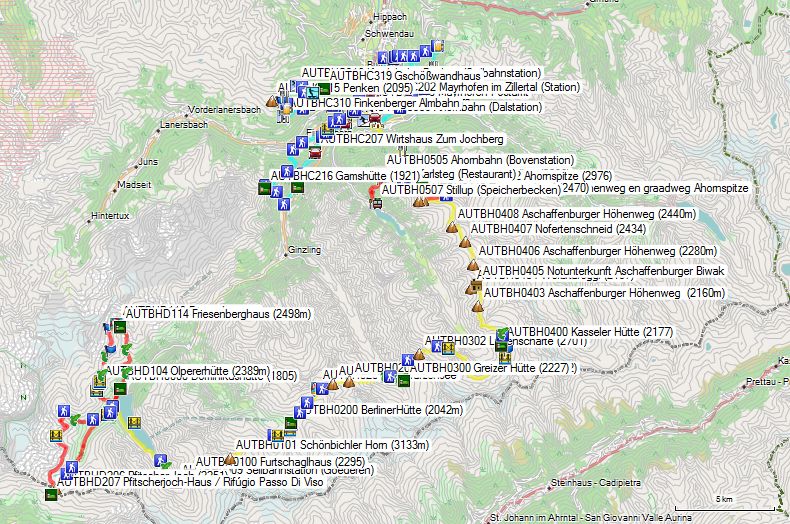Select the lodge icon below the Pfitscherjoch-Haus label
Screen dimensions: 790x524
pos(51,493)
